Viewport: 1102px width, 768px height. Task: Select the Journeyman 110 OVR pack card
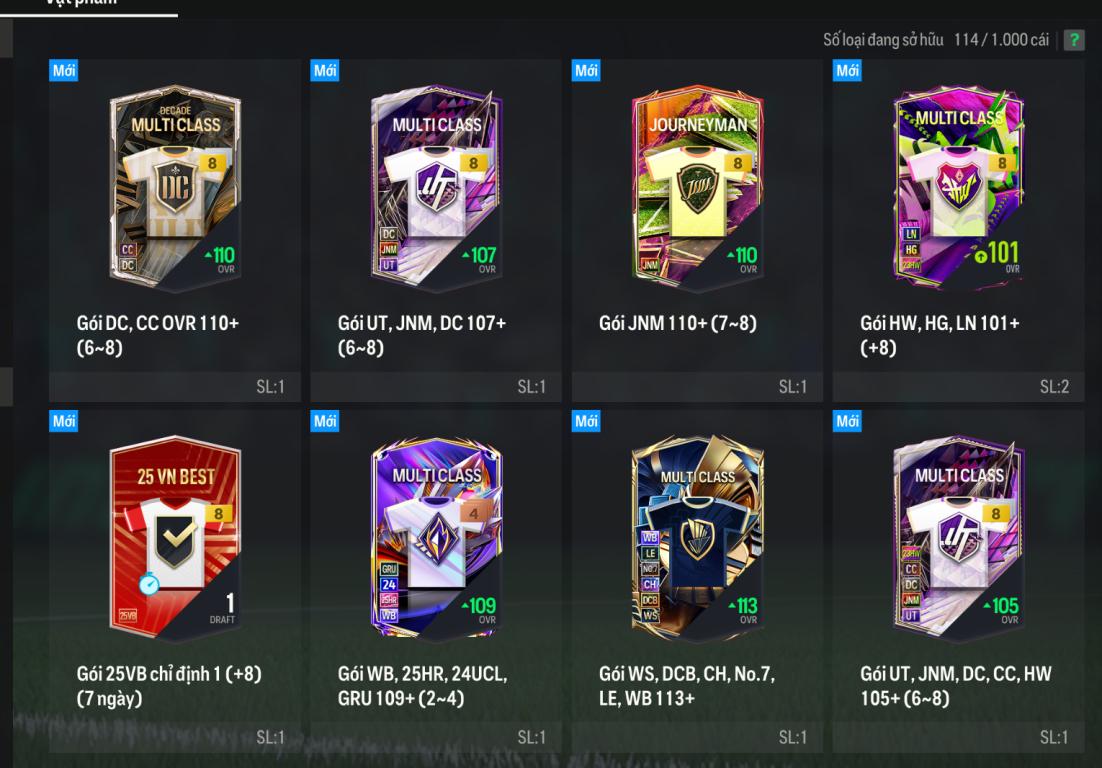[697, 188]
